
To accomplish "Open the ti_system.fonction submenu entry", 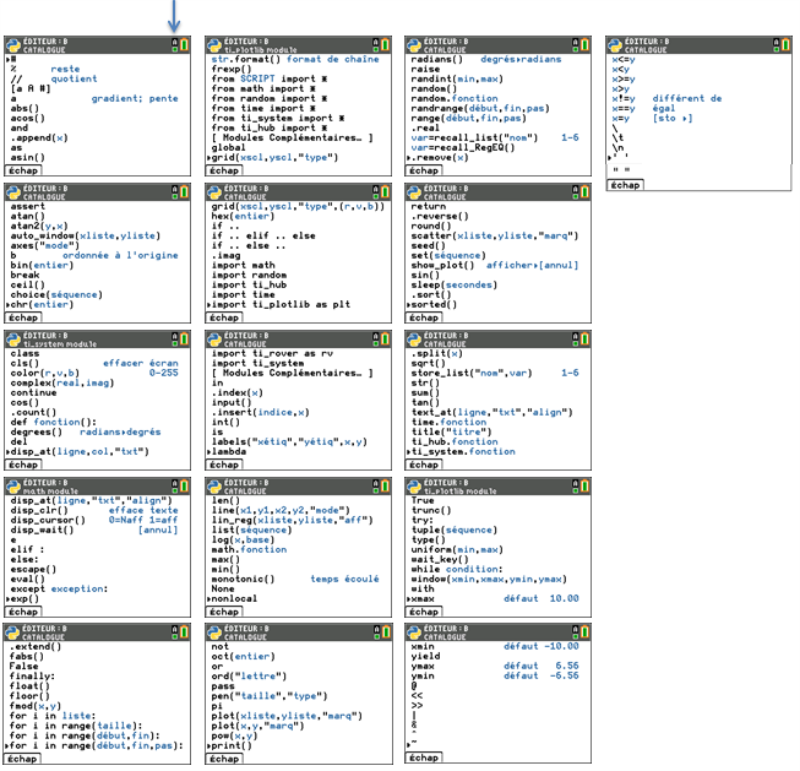I will point(464,451).
